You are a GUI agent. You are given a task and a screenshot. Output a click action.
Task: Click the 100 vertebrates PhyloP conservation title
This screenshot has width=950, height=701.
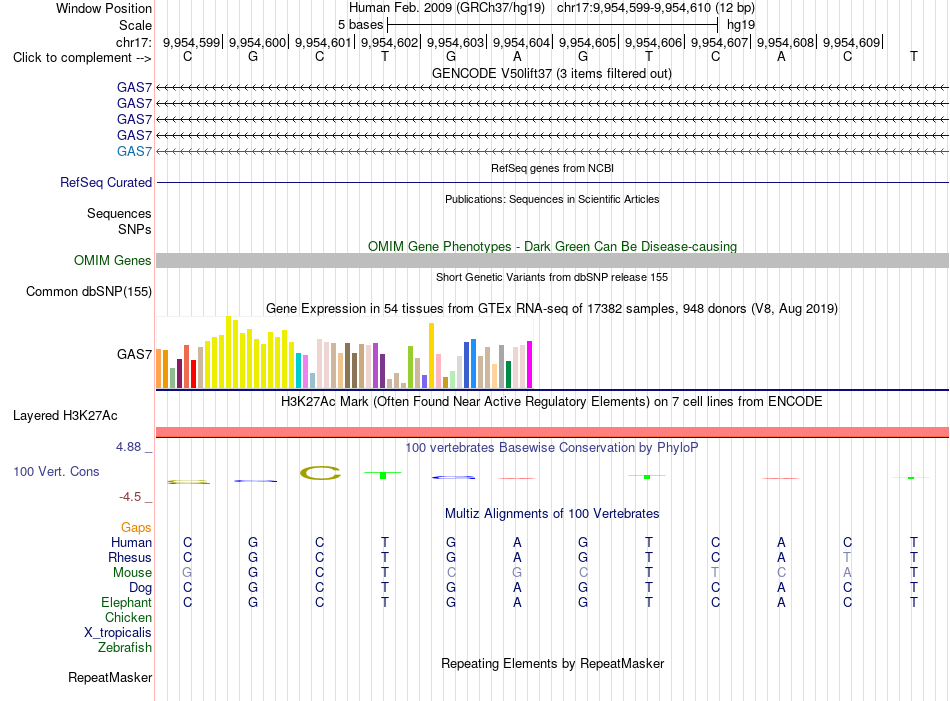tap(551, 448)
